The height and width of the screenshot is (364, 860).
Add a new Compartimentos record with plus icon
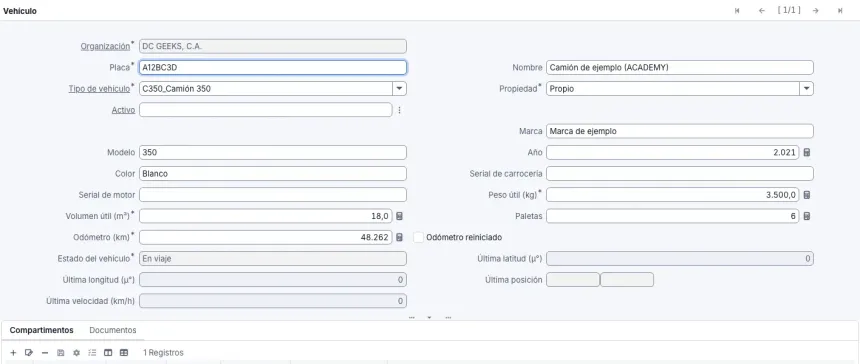point(14,352)
